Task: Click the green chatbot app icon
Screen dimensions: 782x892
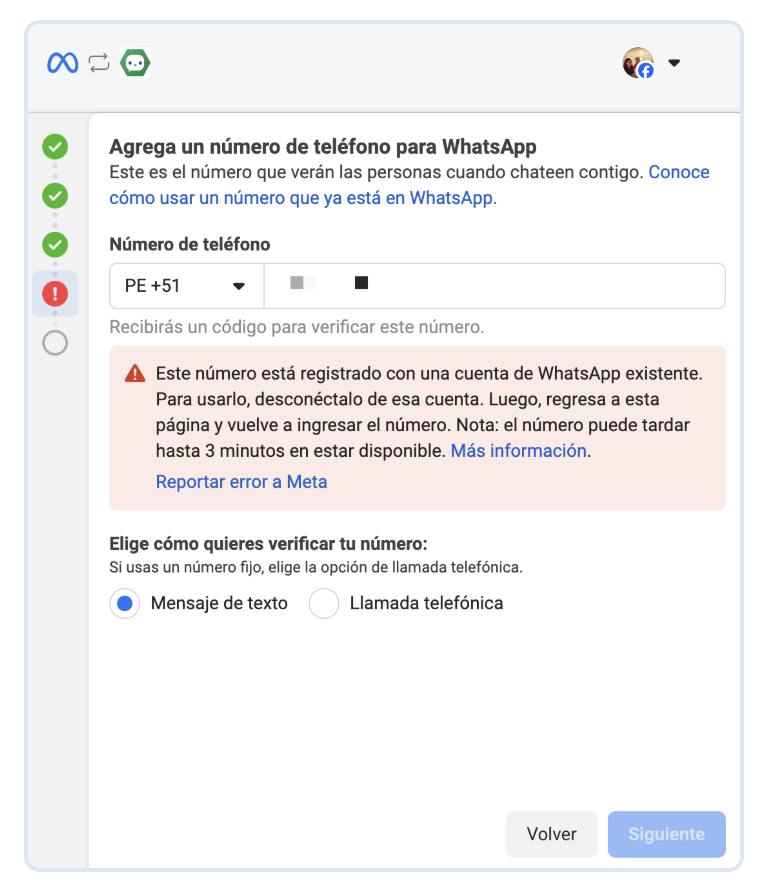Action: point(135,63)
